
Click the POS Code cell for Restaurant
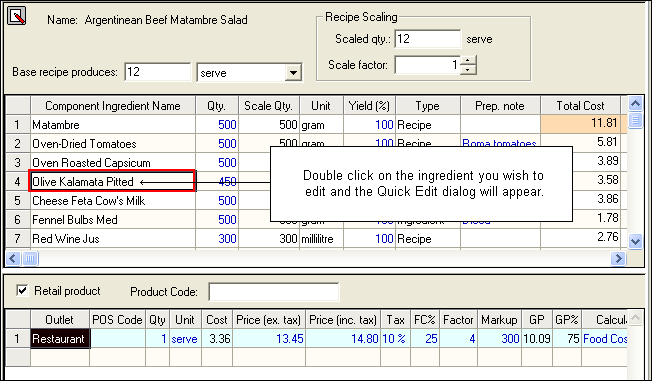pos(117,339)
